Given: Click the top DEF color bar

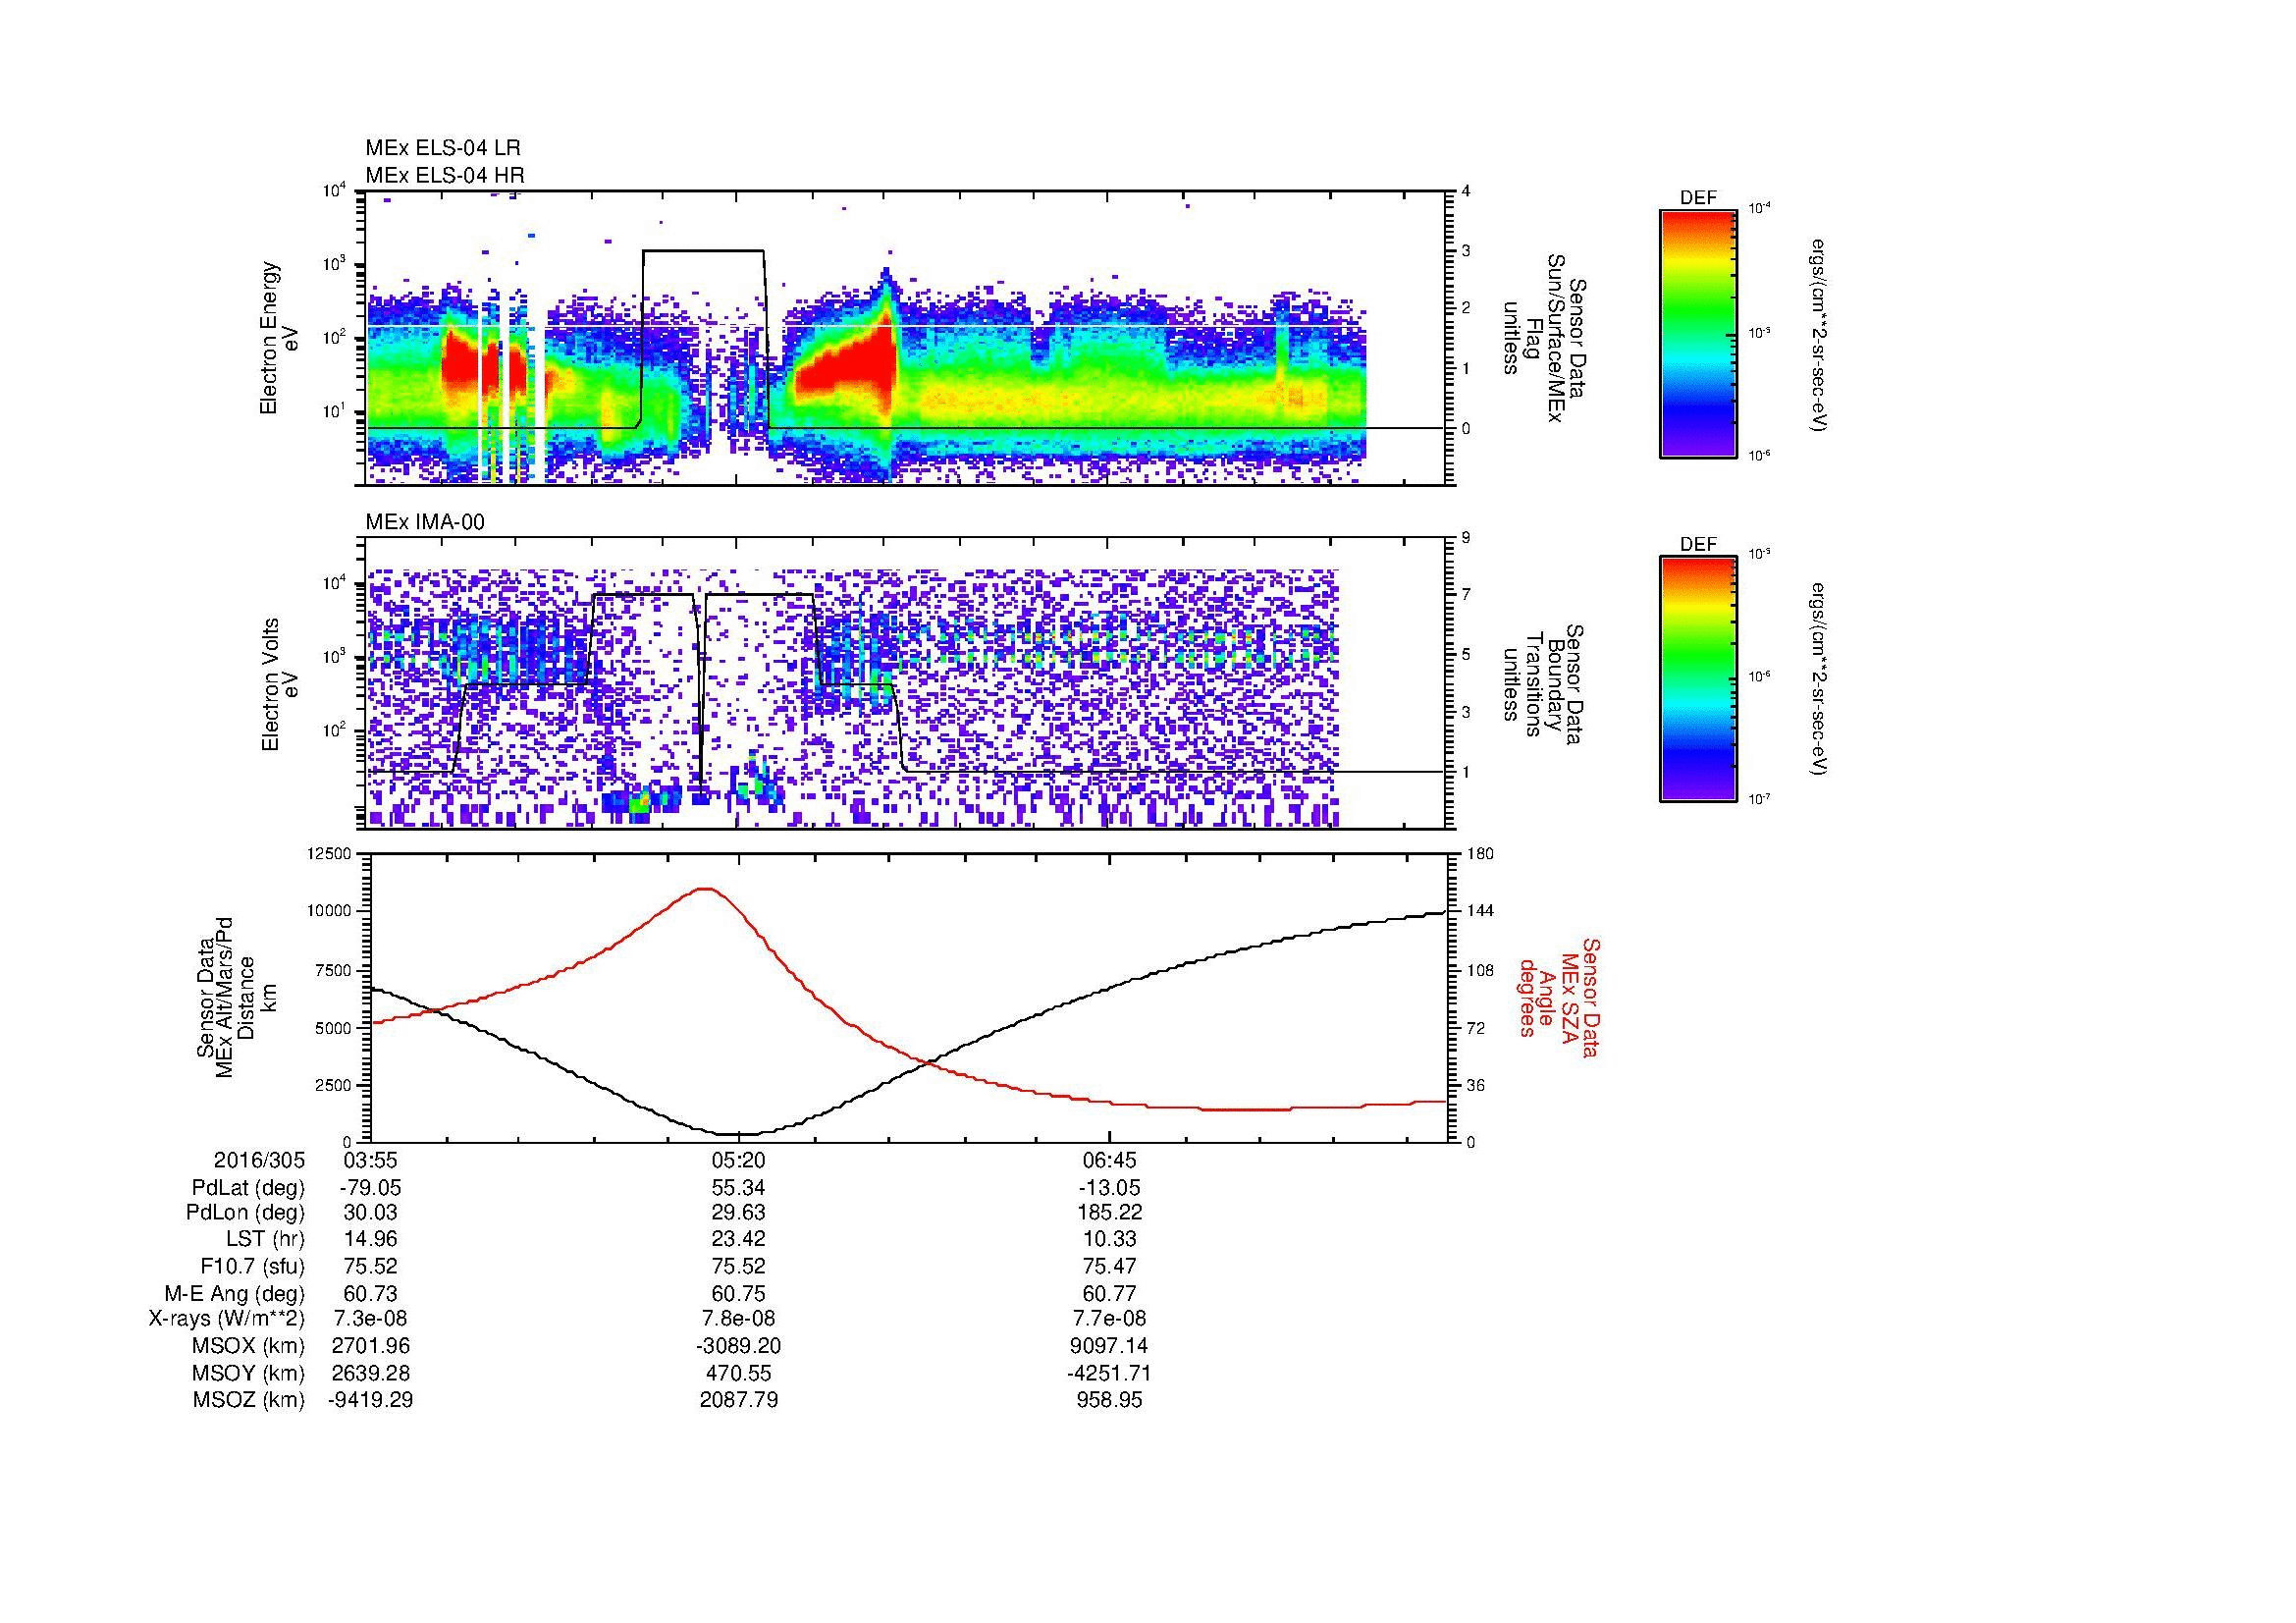Looking at the screenshot, I should (1697, 333).
